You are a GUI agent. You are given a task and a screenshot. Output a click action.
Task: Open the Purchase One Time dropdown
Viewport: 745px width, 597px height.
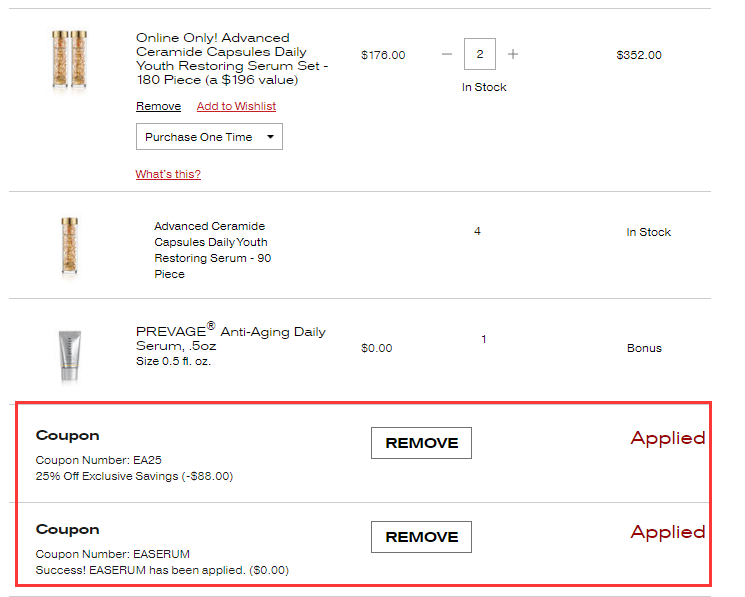point(209,137)
